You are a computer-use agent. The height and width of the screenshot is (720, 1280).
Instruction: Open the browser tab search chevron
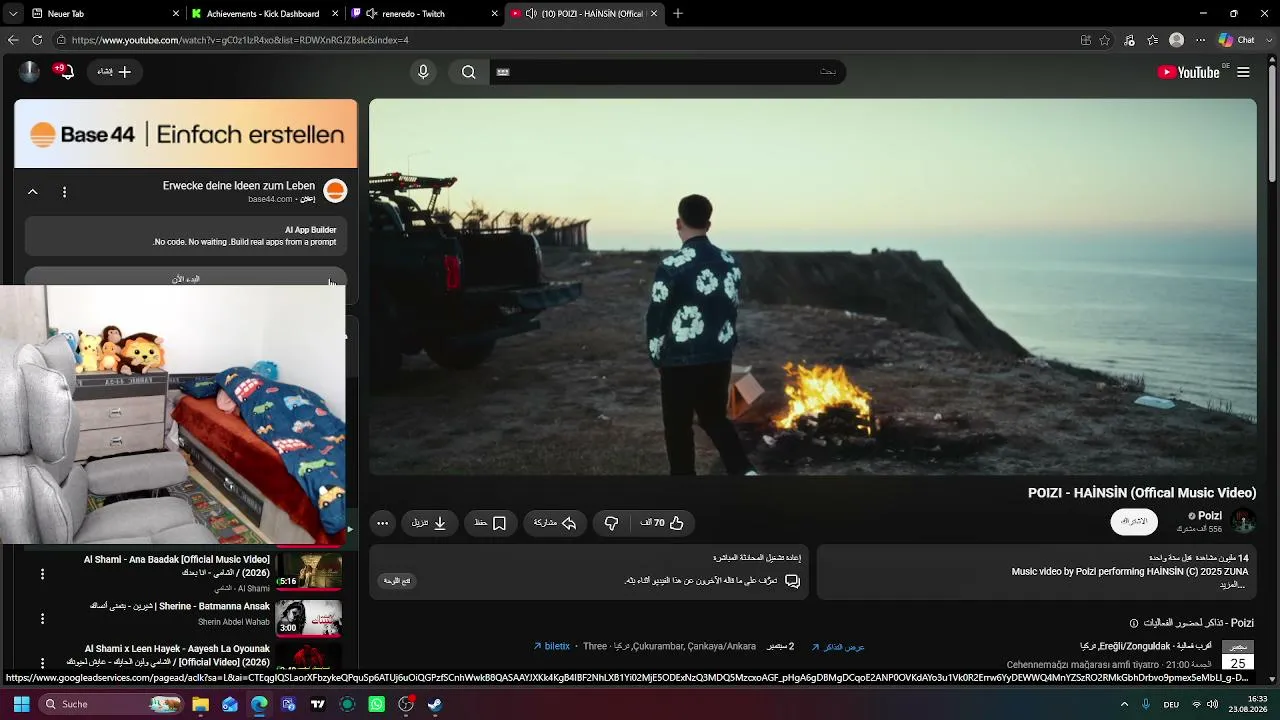tap(13, 14)
